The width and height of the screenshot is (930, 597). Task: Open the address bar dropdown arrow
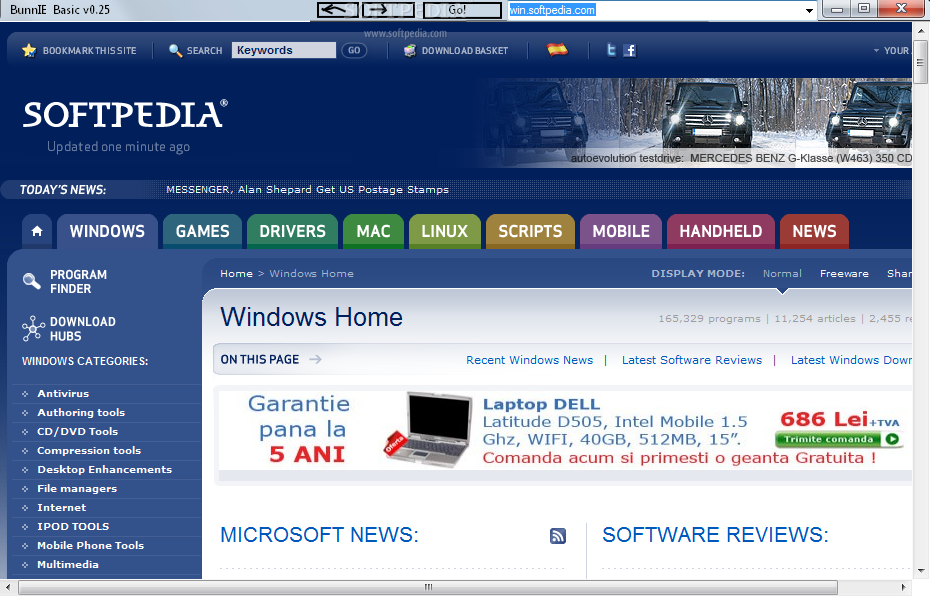tap(809, 11)
